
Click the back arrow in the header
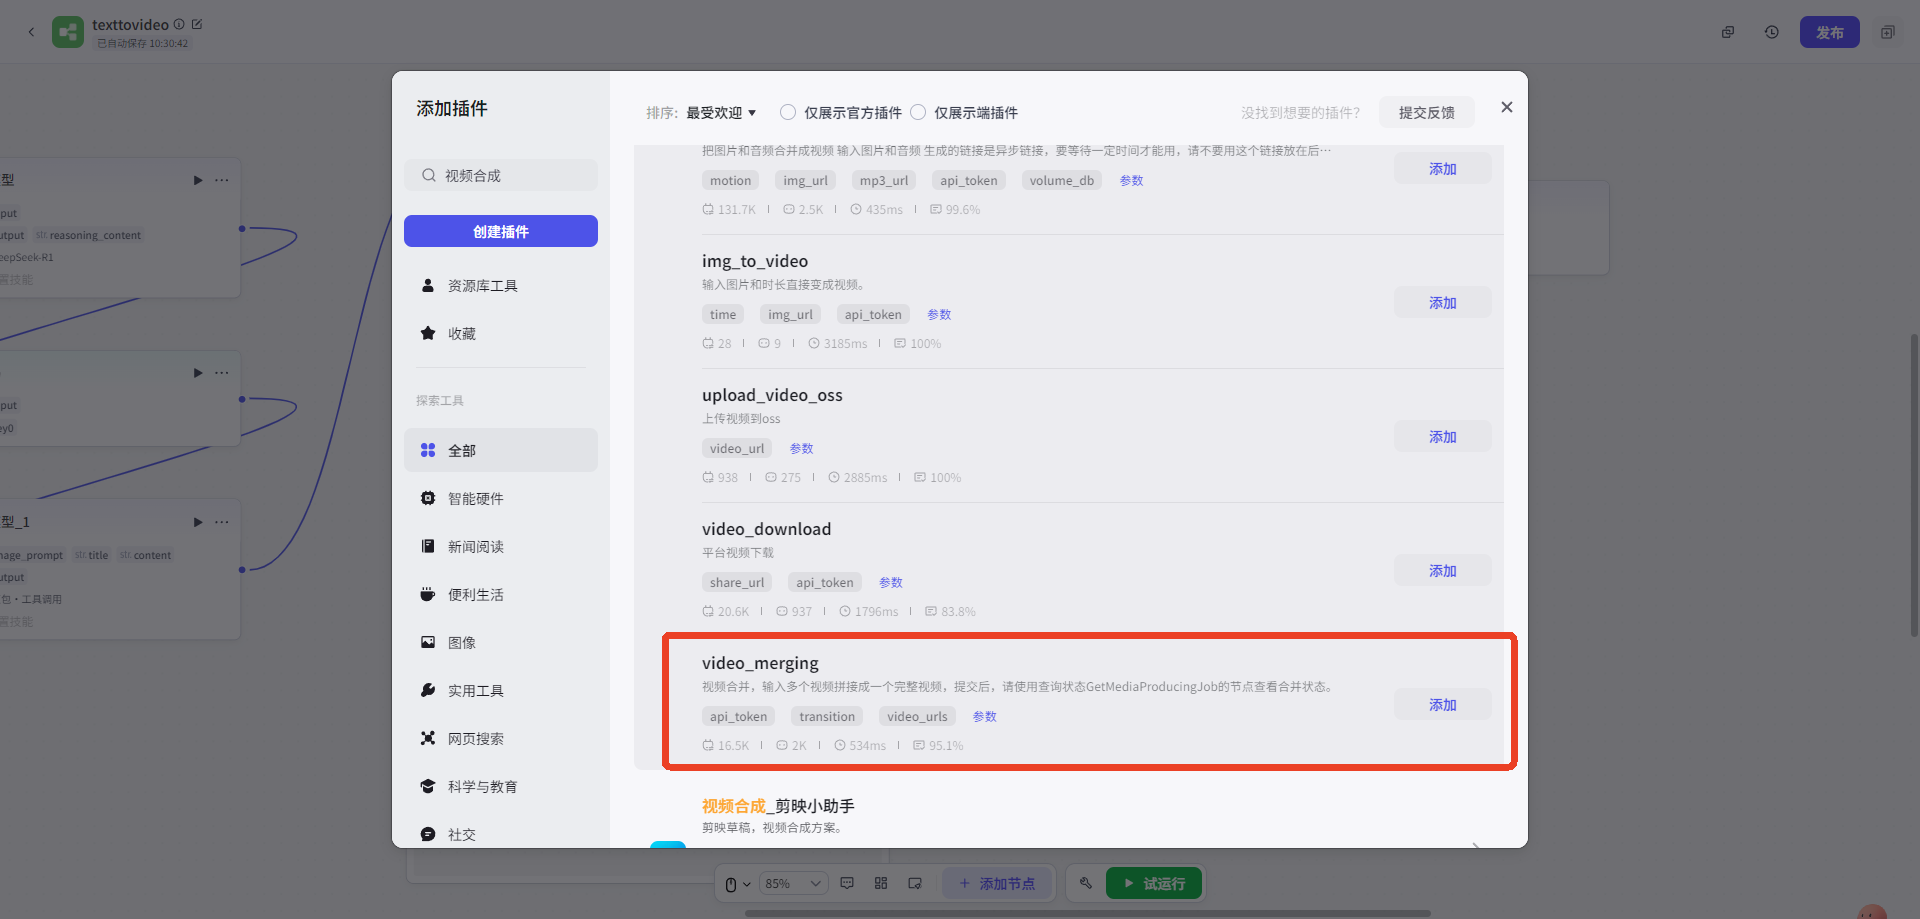(x=31, y=32)
